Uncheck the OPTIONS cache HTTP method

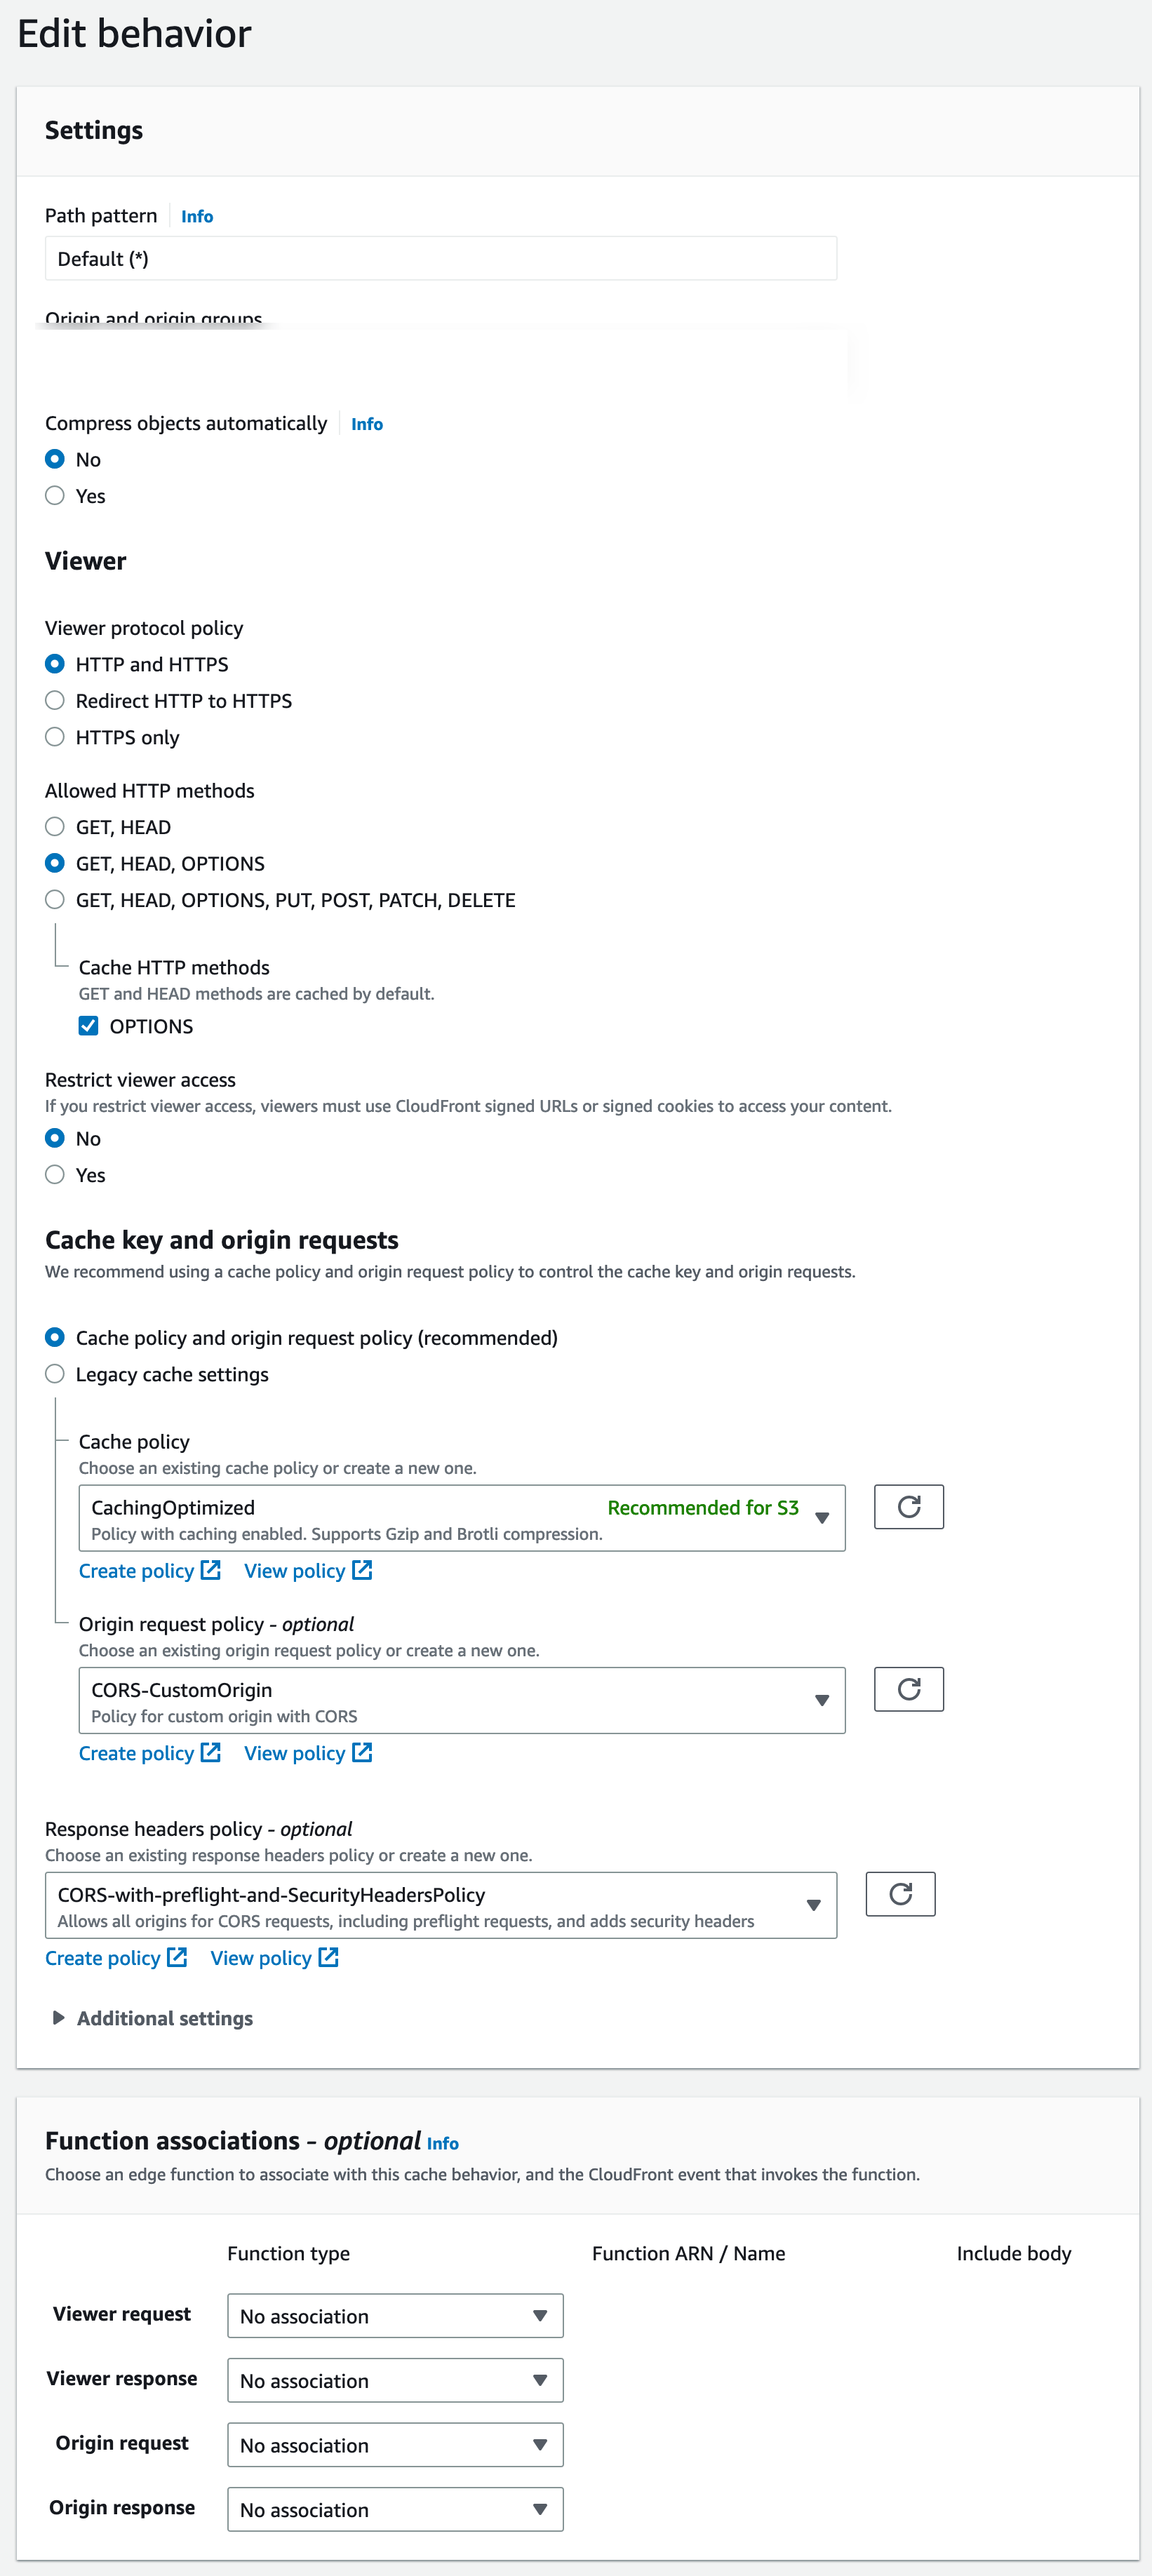pos(89,1025)
